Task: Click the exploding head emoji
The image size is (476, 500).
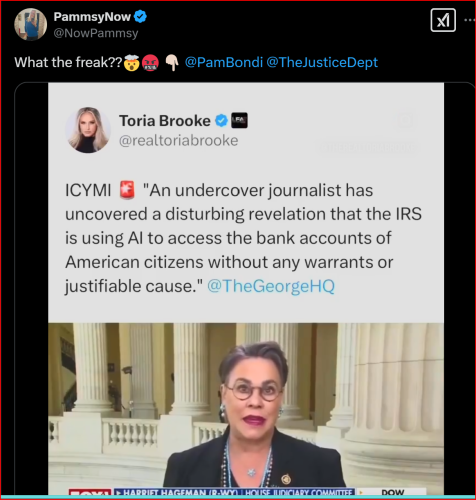Action: point(132,63)
